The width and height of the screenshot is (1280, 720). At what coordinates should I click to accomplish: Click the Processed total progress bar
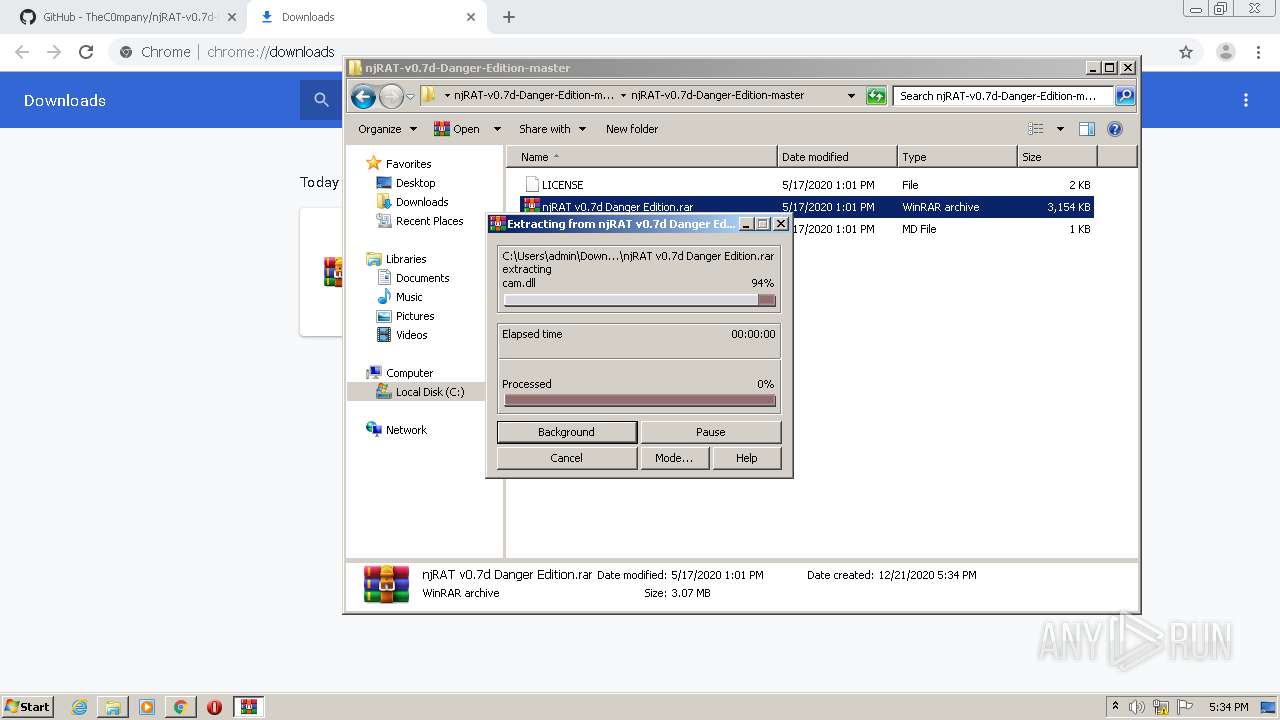(639, 401)
